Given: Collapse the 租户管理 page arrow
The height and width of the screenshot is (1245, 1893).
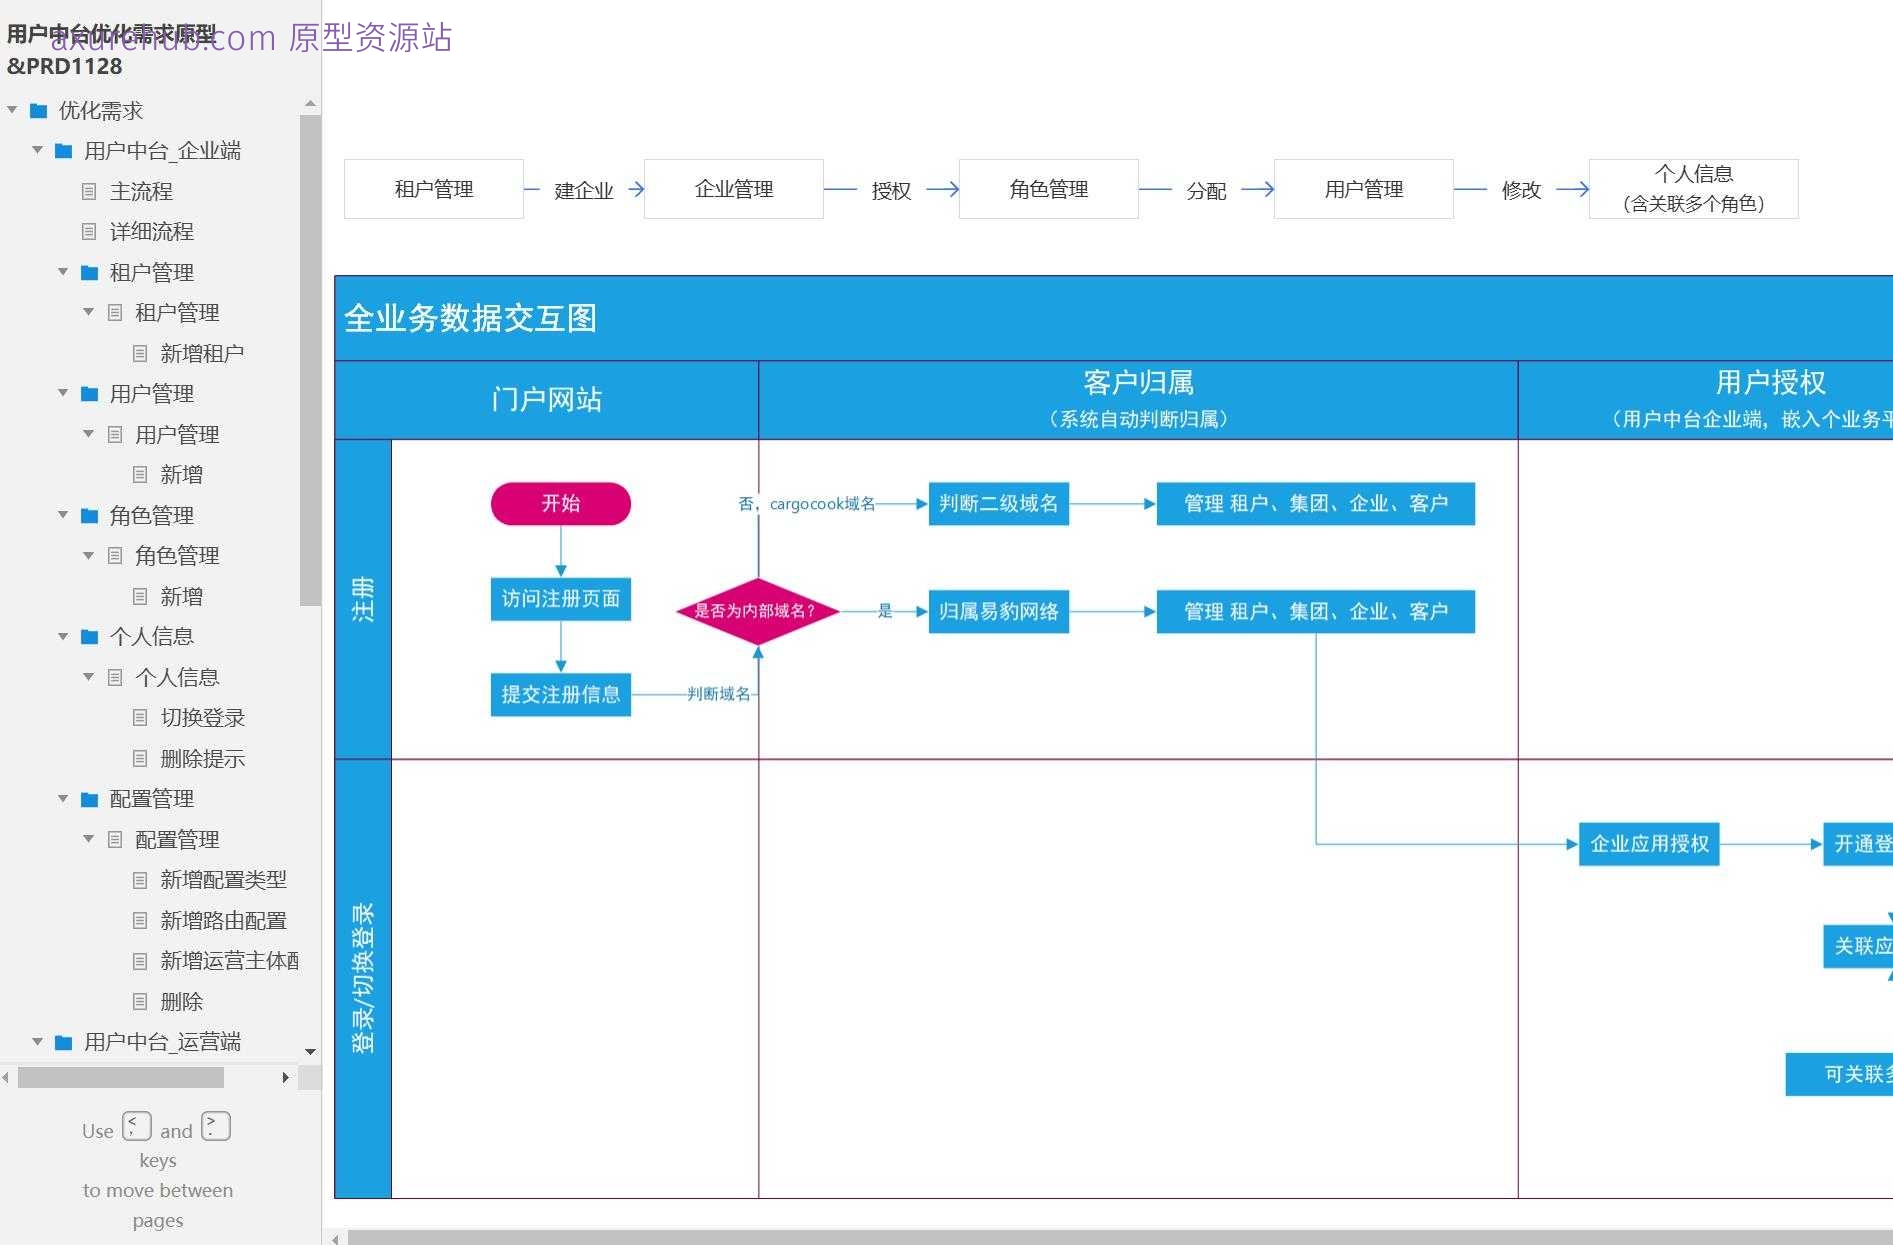Looking at the screenshot, I should (88, 312).
